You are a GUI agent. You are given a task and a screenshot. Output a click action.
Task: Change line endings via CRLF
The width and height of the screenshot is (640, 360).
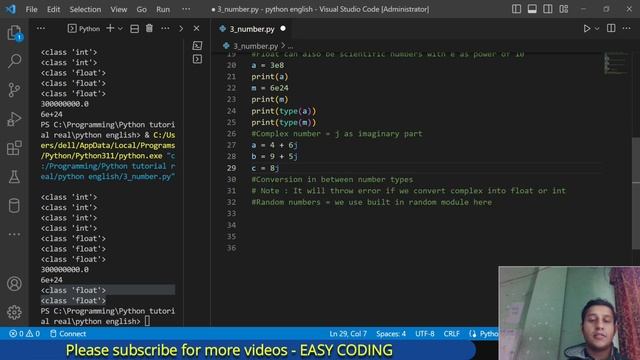coord(451,333)
